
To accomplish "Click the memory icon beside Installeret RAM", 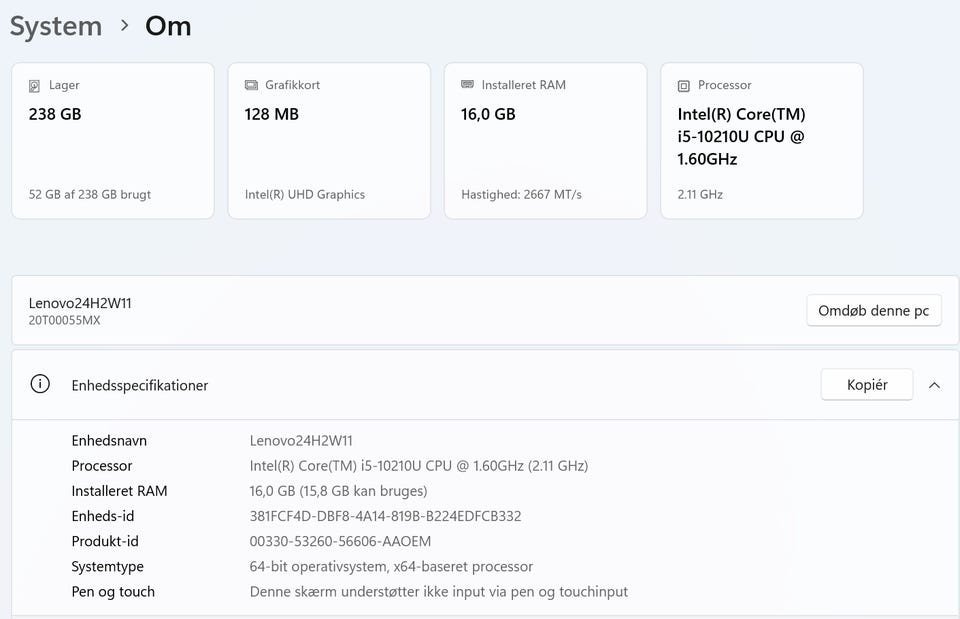I will click(467, 86).
